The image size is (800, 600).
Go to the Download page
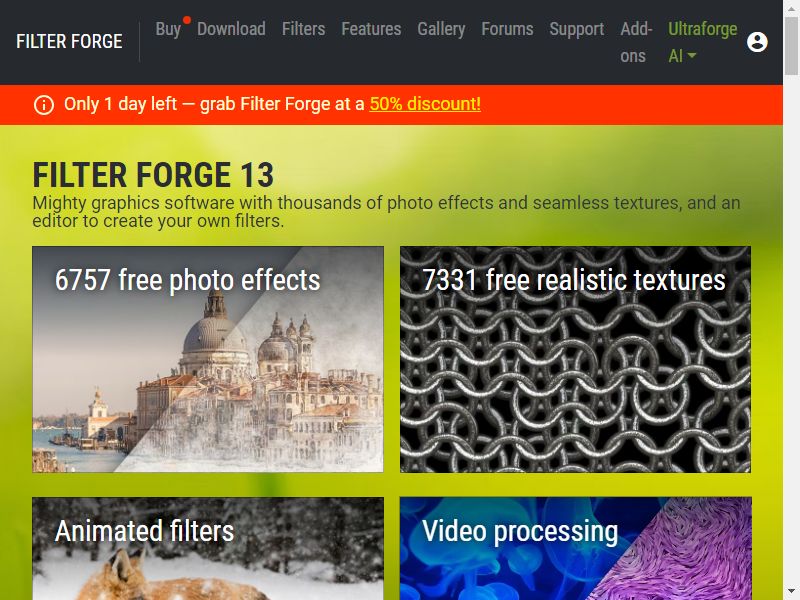(231, 29)
